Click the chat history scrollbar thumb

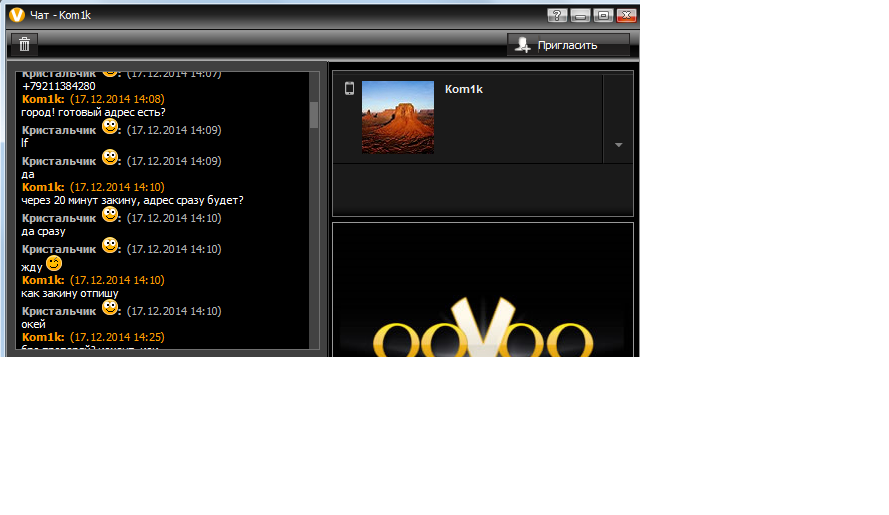pyautogui.click(x=314, y=115)
